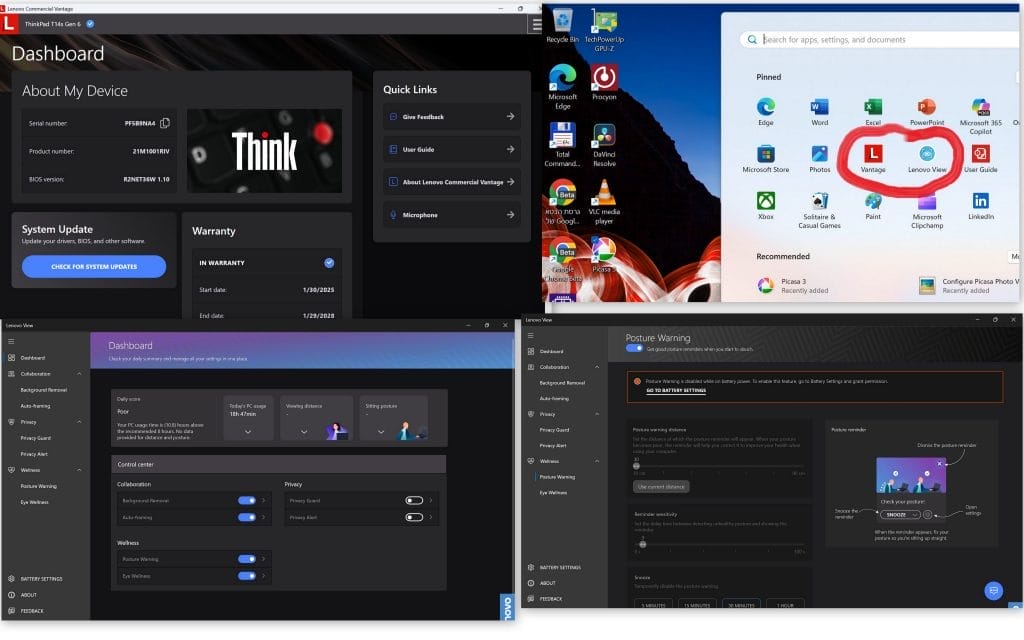Enable Privacy Alert in Control center
The width and height of the screenshot is (1024, 640).
pyautogui.click(x=414, y=517)
